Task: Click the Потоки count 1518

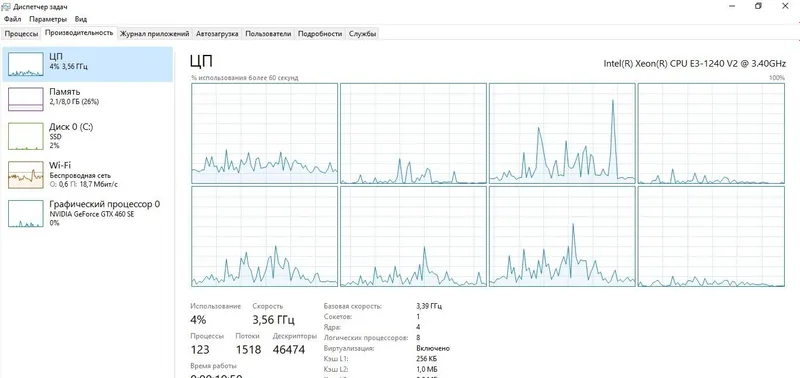Action: click(x=248, y=349)
